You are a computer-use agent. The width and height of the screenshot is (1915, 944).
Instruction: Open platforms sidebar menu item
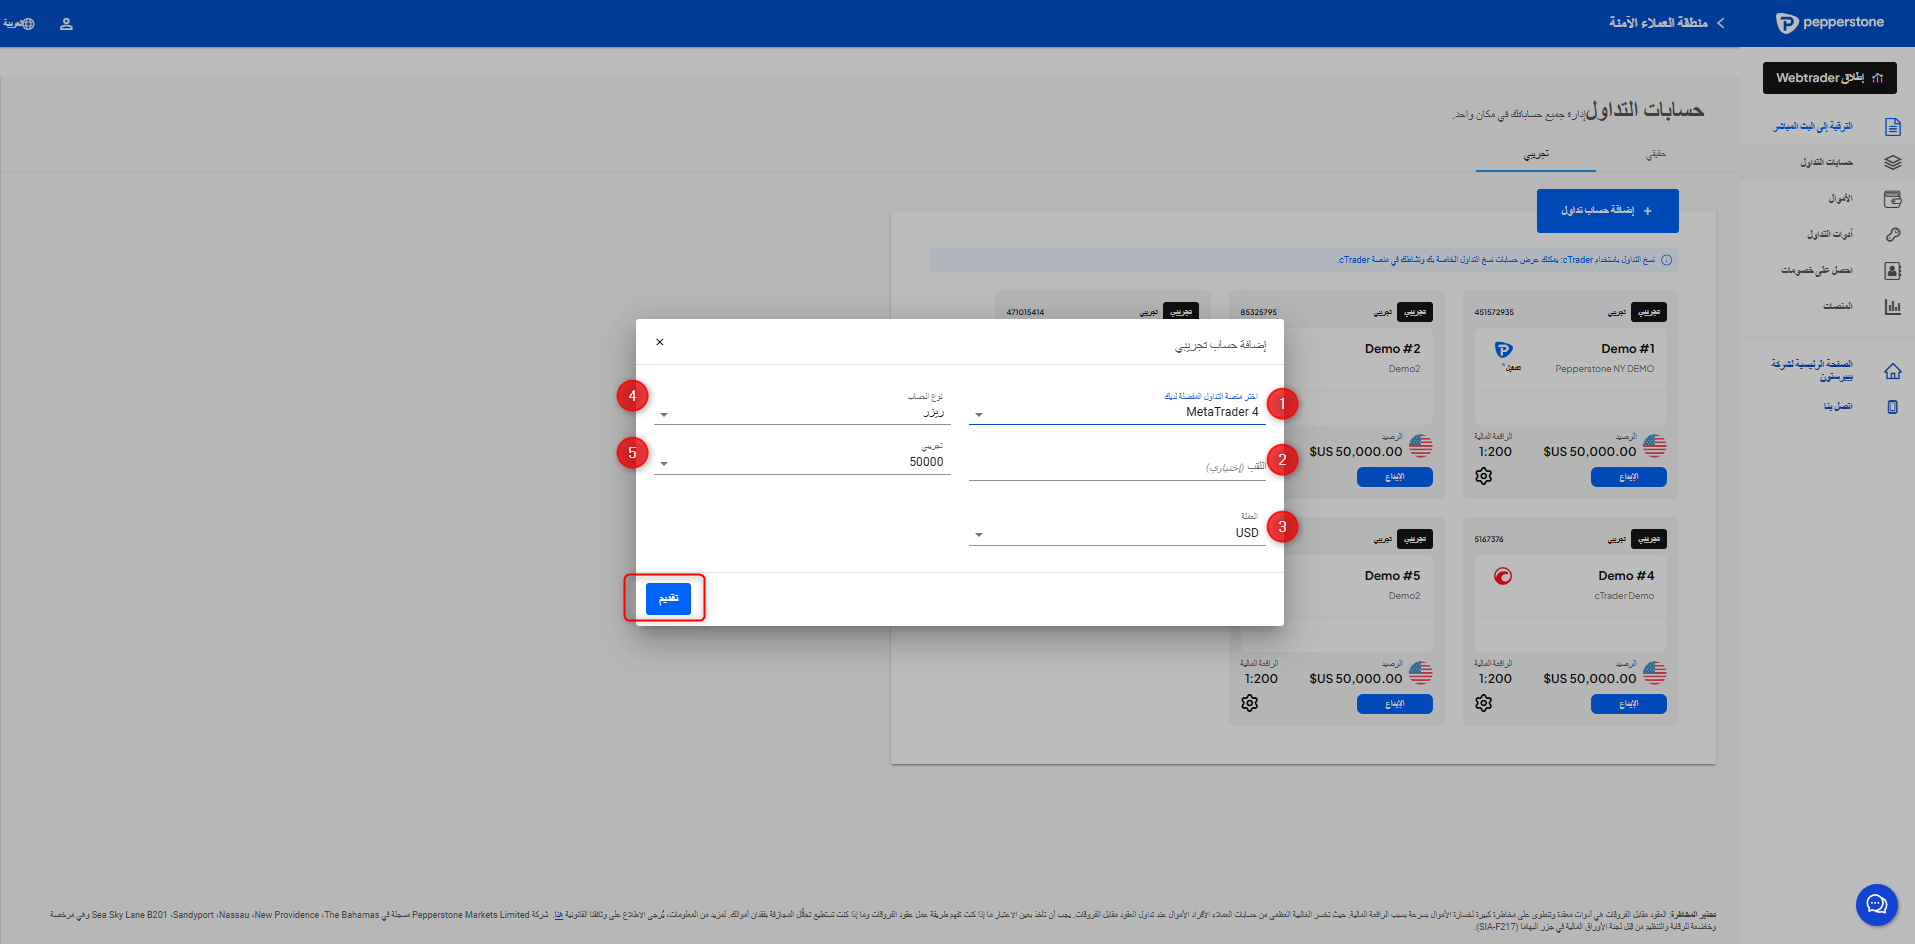pos(1838,306)
